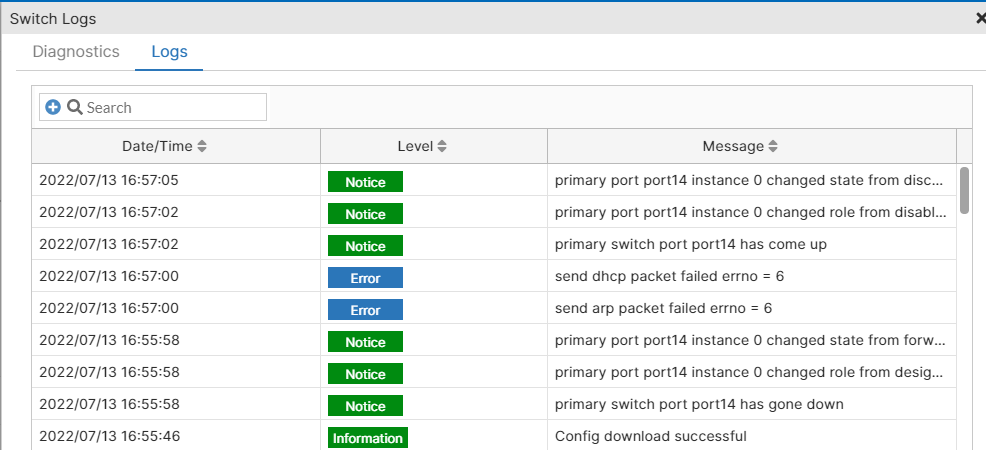Viewport: 986px width, 450px height.
Task: Click the Level column header
Action: (415, 146)
